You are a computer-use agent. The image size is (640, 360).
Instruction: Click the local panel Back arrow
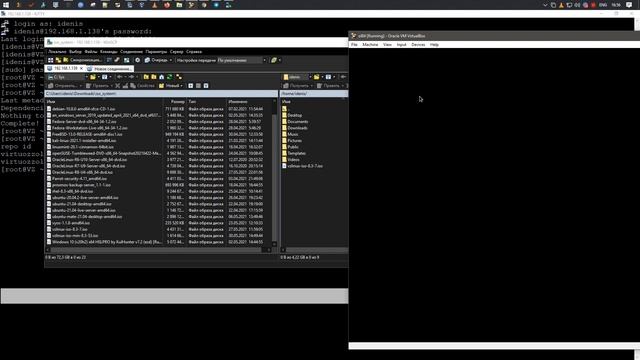point(120,77)
